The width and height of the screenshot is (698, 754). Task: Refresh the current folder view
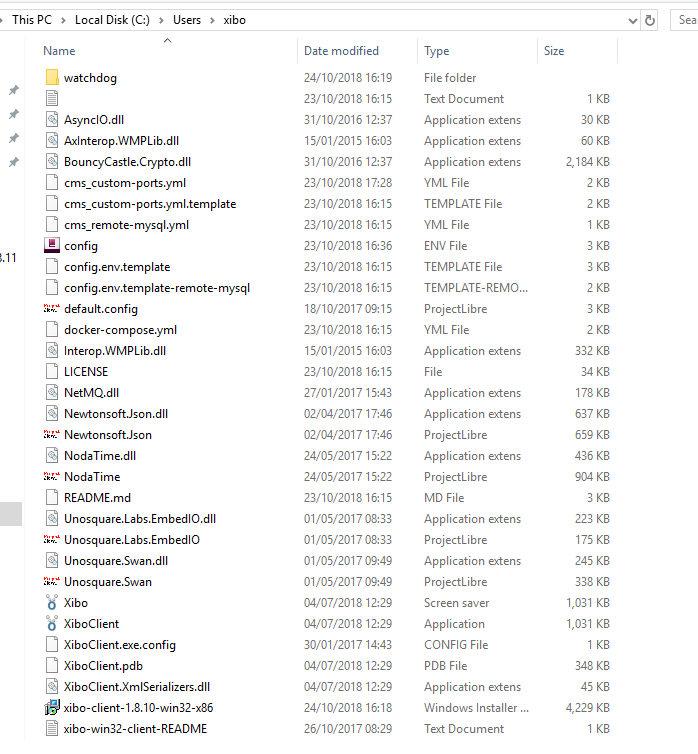tap(649, 20)
